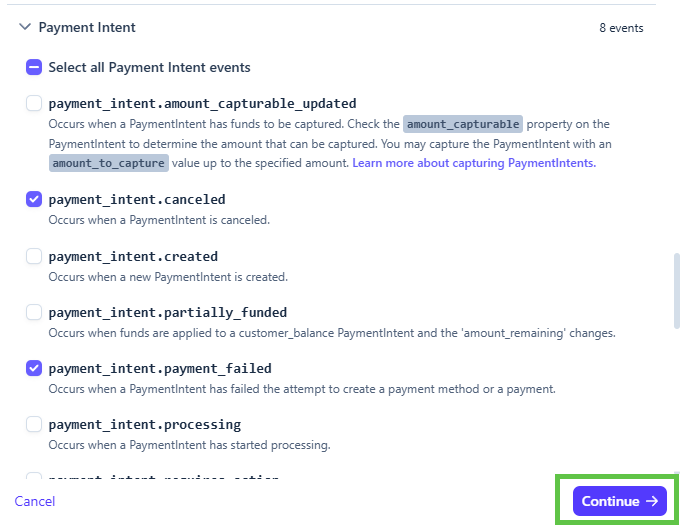
Task: Click the Cancel link
Action: click(35, 501)
